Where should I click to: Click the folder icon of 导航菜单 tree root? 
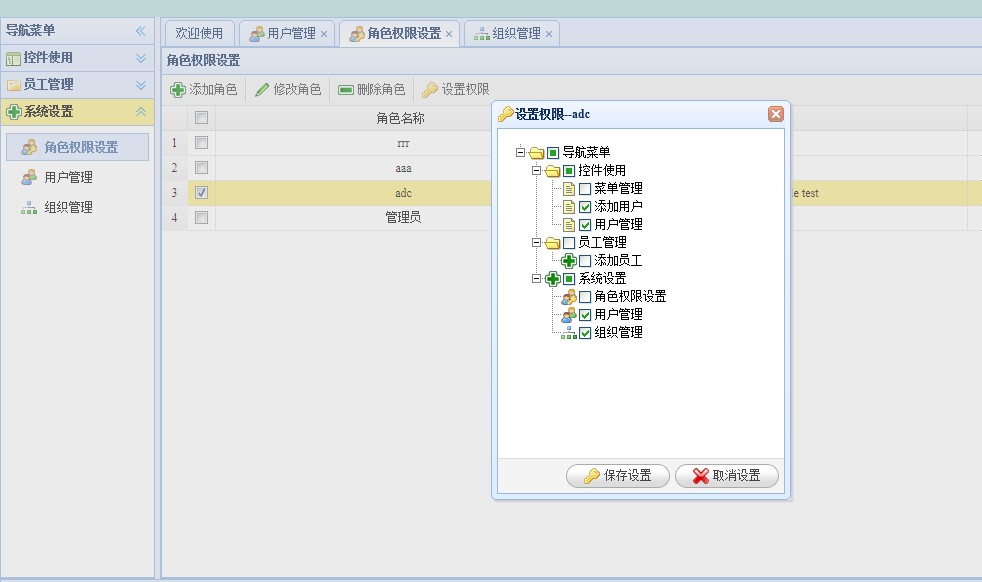tap(537, 153)
